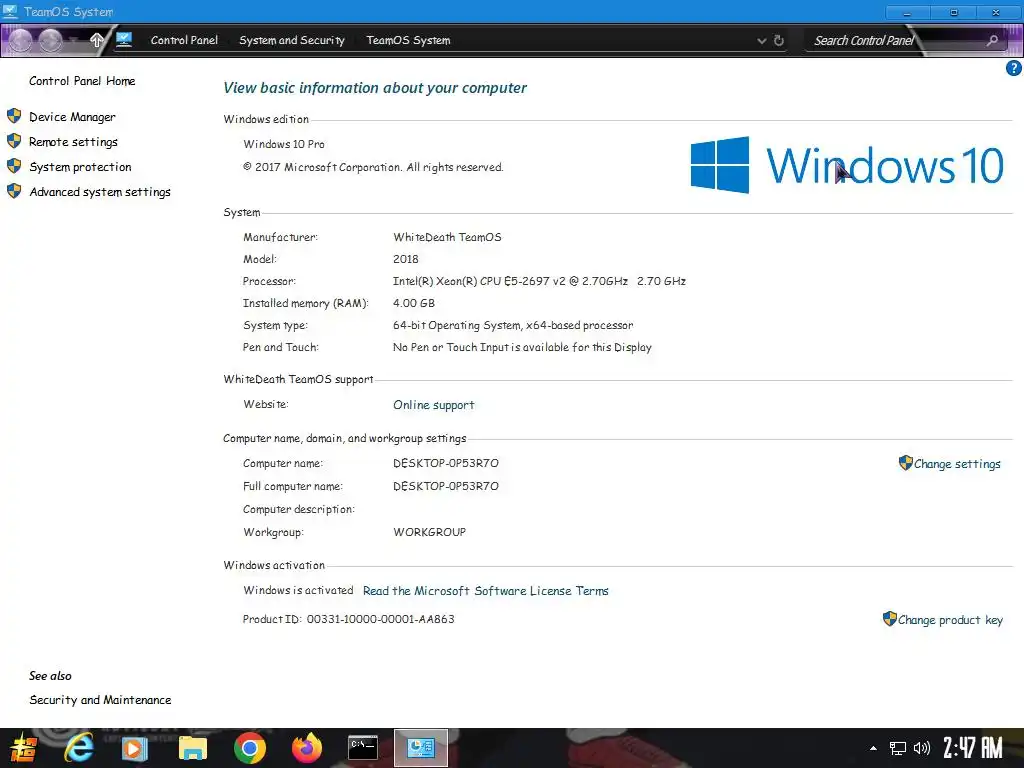Click the refresh icon in address bar
This screenshot has height=768, width=1024.
(x=778, y=40)
